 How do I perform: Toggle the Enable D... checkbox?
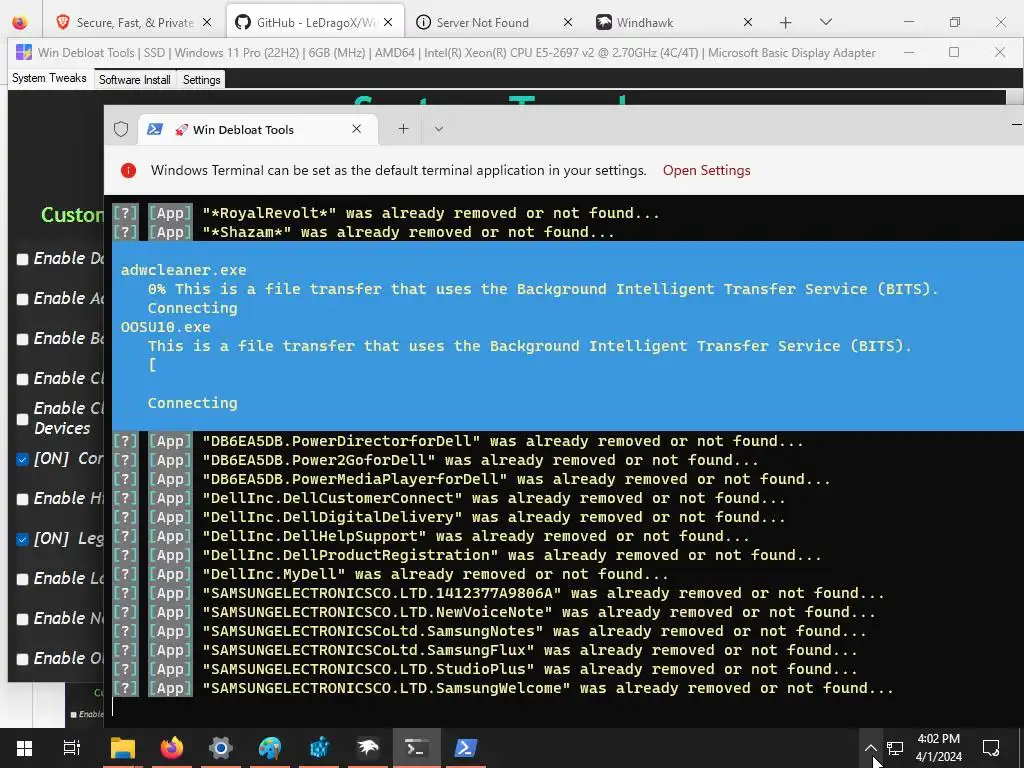pyautogui.click(x=22, y=259)
